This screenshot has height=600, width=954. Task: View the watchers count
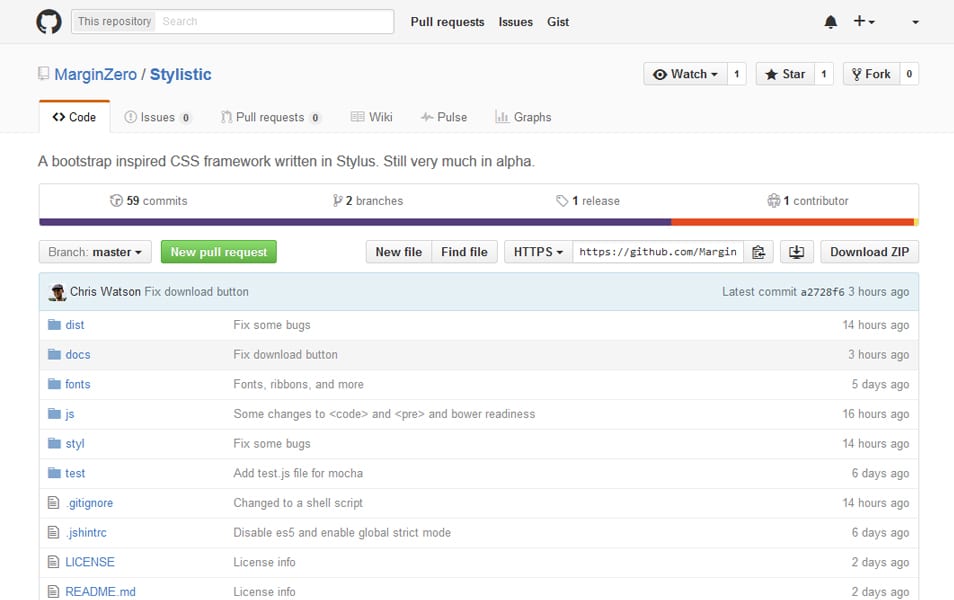[x=737, y=74]
